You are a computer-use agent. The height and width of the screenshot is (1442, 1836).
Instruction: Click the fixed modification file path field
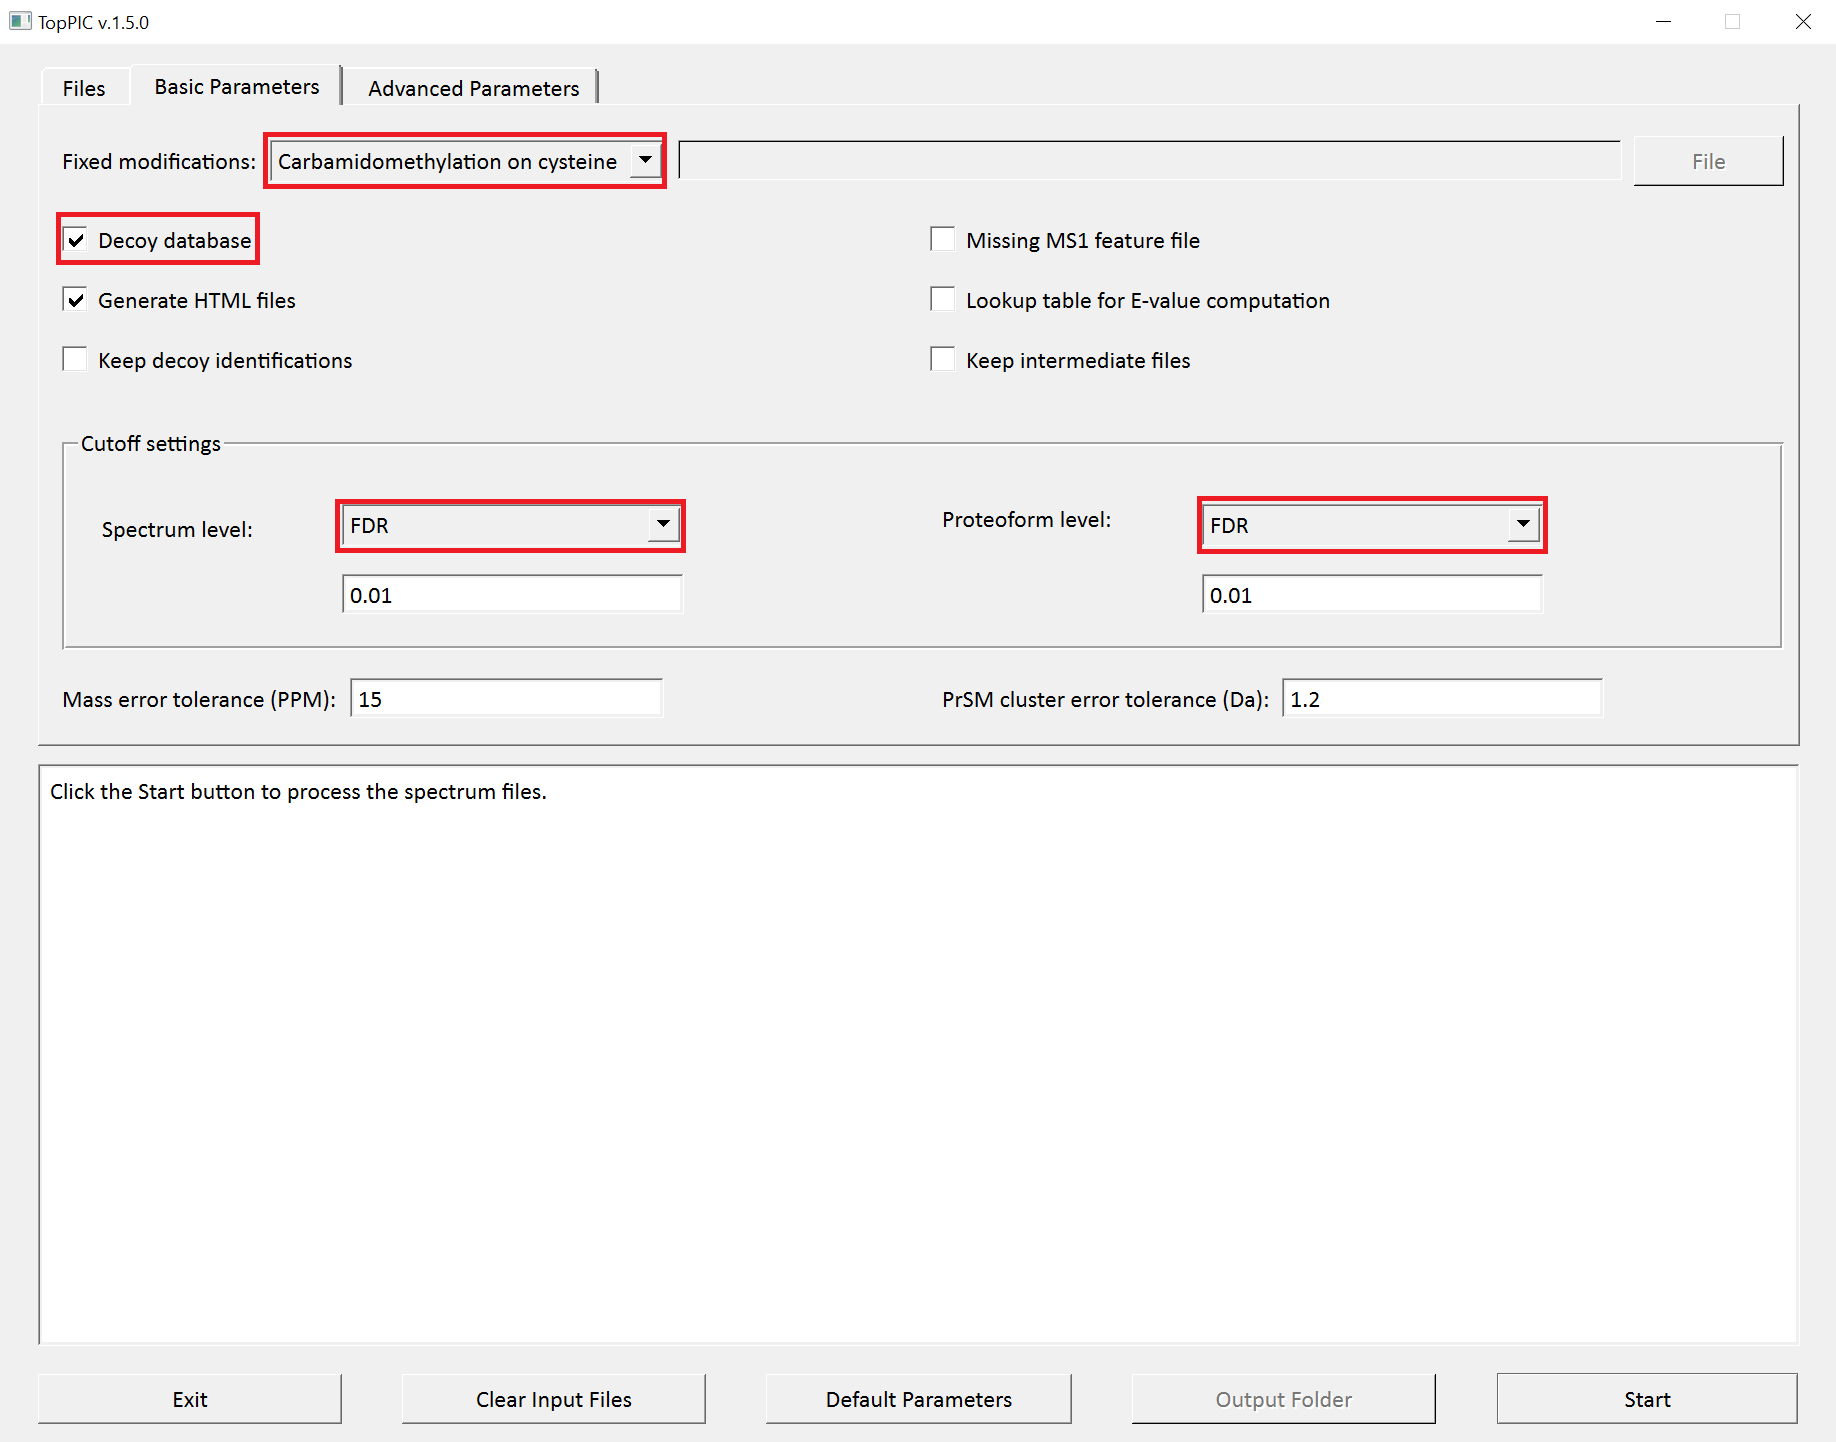pos(1149,161)
